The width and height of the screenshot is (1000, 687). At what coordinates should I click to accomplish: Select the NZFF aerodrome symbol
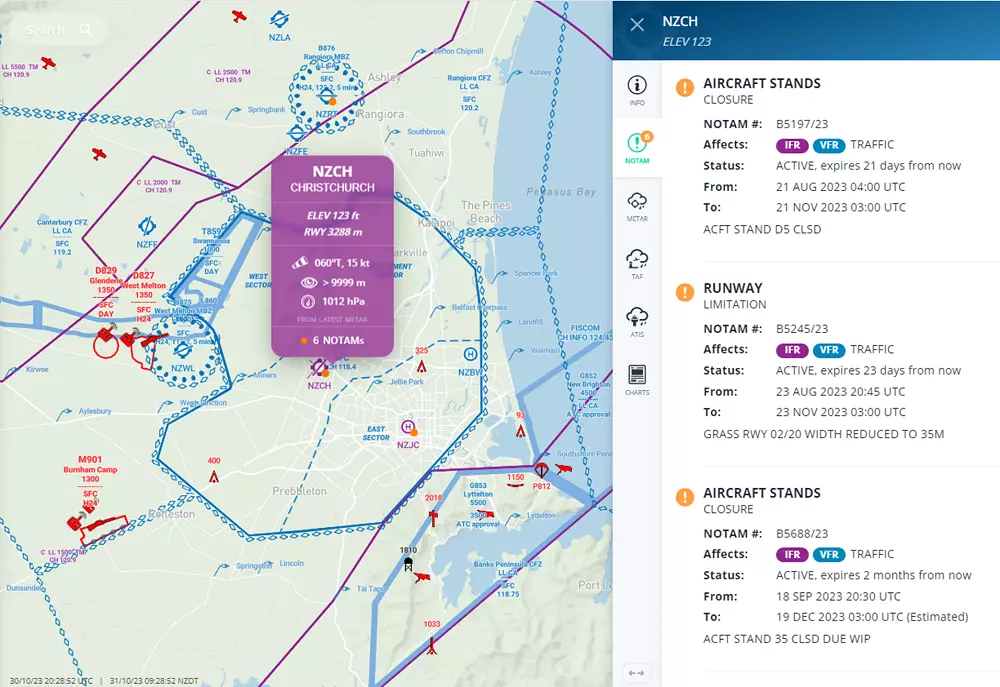click(x=147, y=224)
